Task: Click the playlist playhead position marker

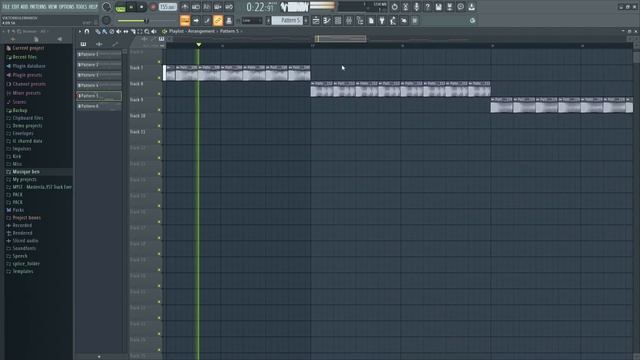Action: [198, 44]
